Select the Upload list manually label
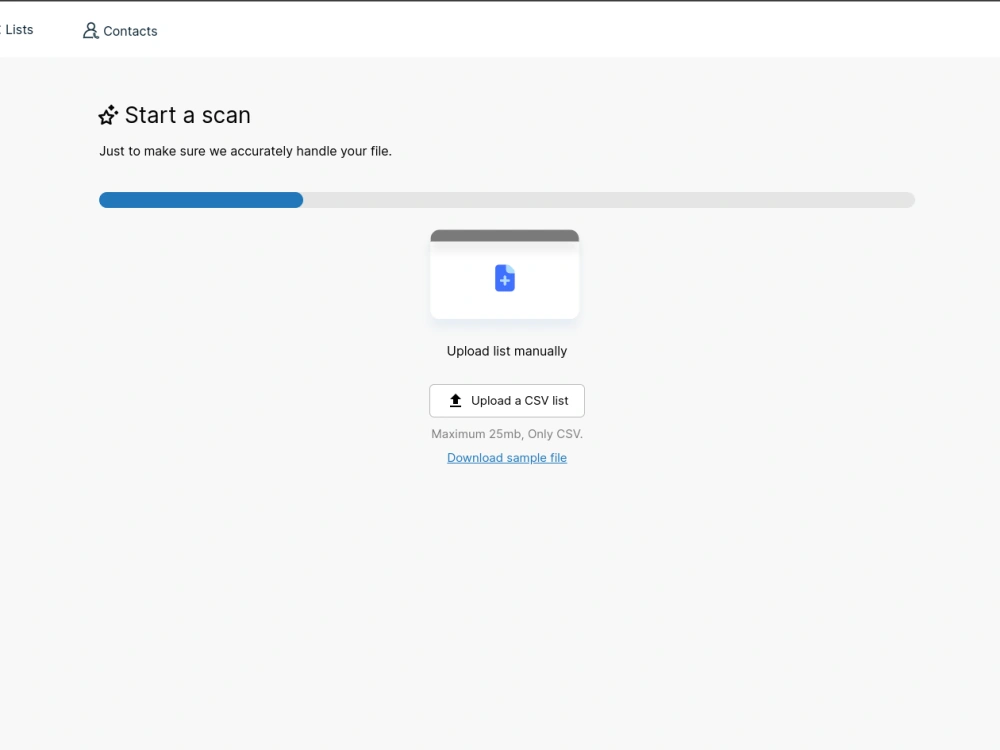The image size is (1000, 750). 507,351
